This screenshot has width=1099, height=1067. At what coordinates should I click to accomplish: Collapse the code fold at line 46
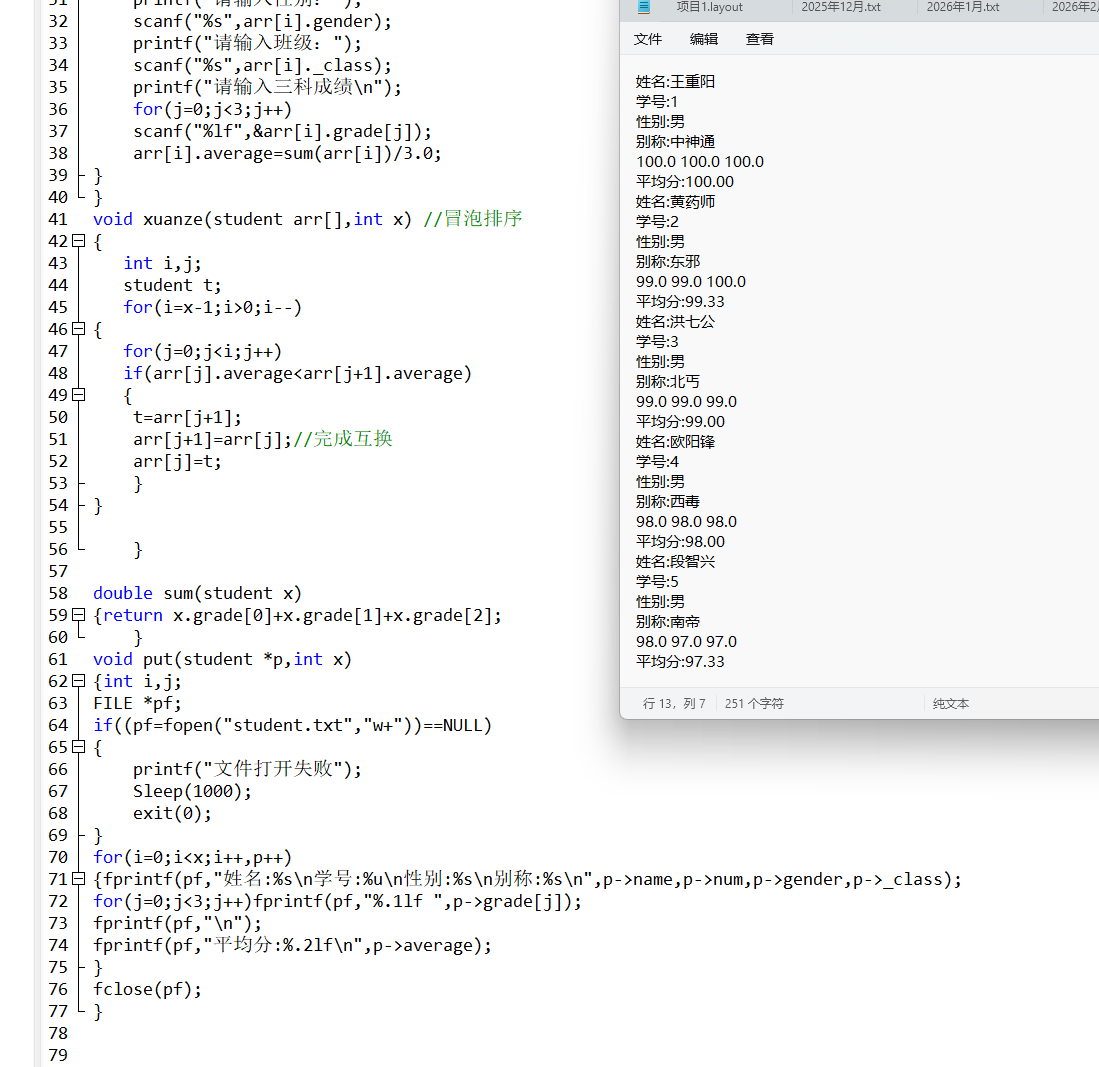click(x=78, y=329)
